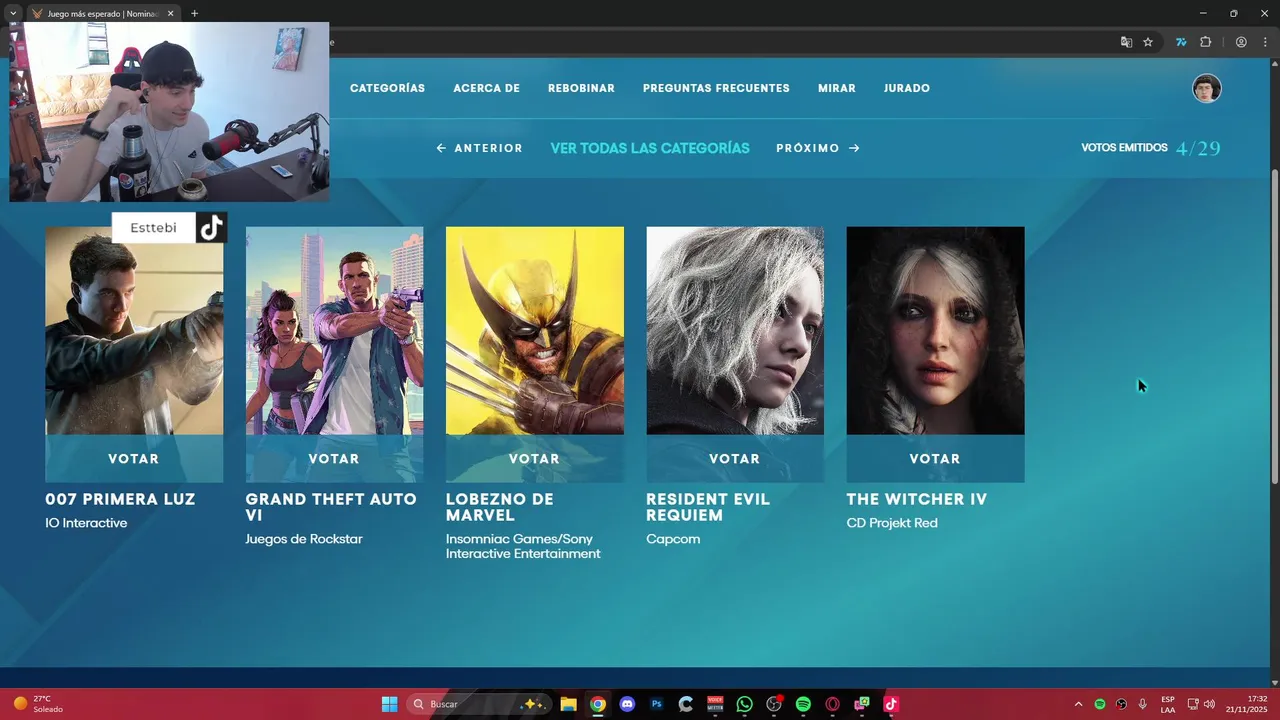
Task: Open the Chrome three-dot menu
Action: [1265, 42]
